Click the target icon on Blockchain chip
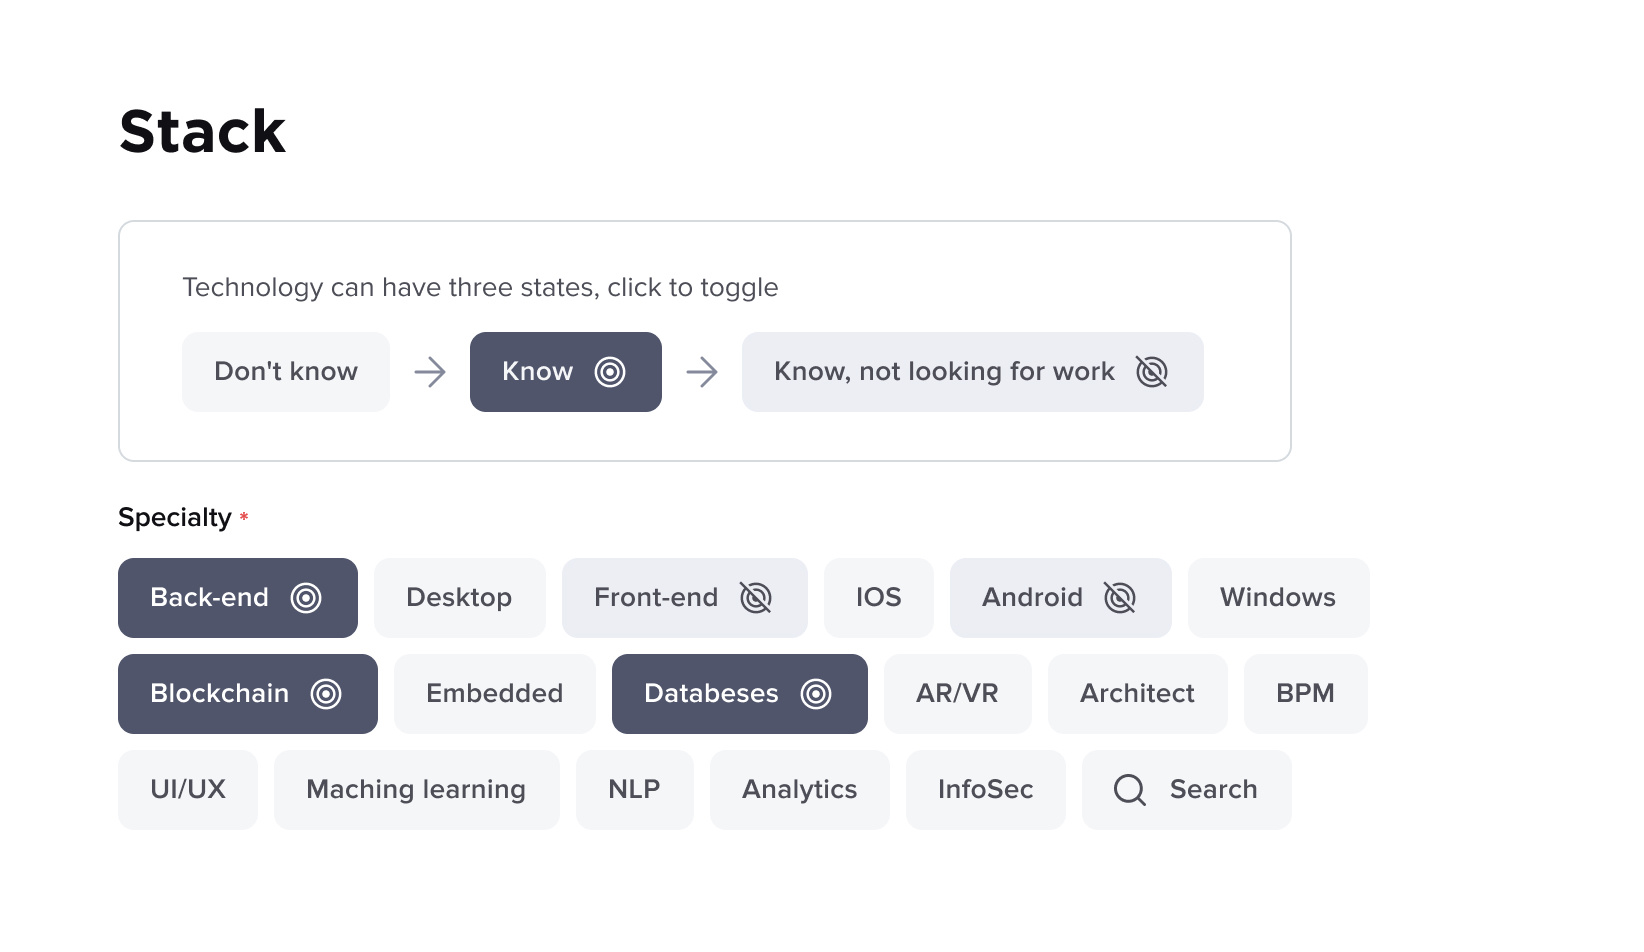The width and height of the screenshot is (1644, 952). (326, 694)
